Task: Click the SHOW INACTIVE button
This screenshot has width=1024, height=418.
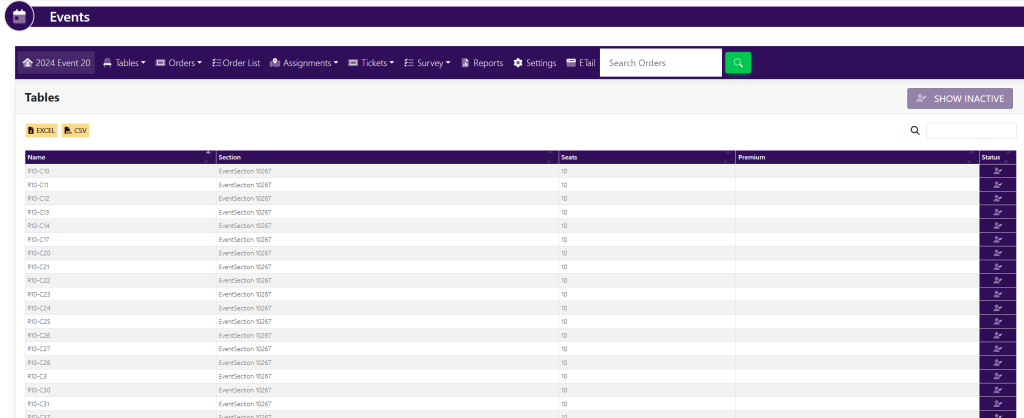Action: 960,98
